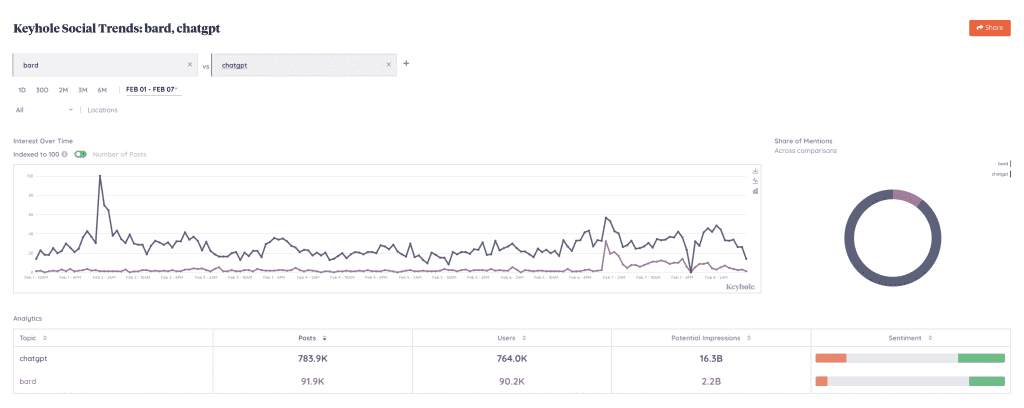Click the info icon beside Indexed to 100
Image resolution: width=1024 pixels, height=408 pixels.
click(x=64, y=155)
